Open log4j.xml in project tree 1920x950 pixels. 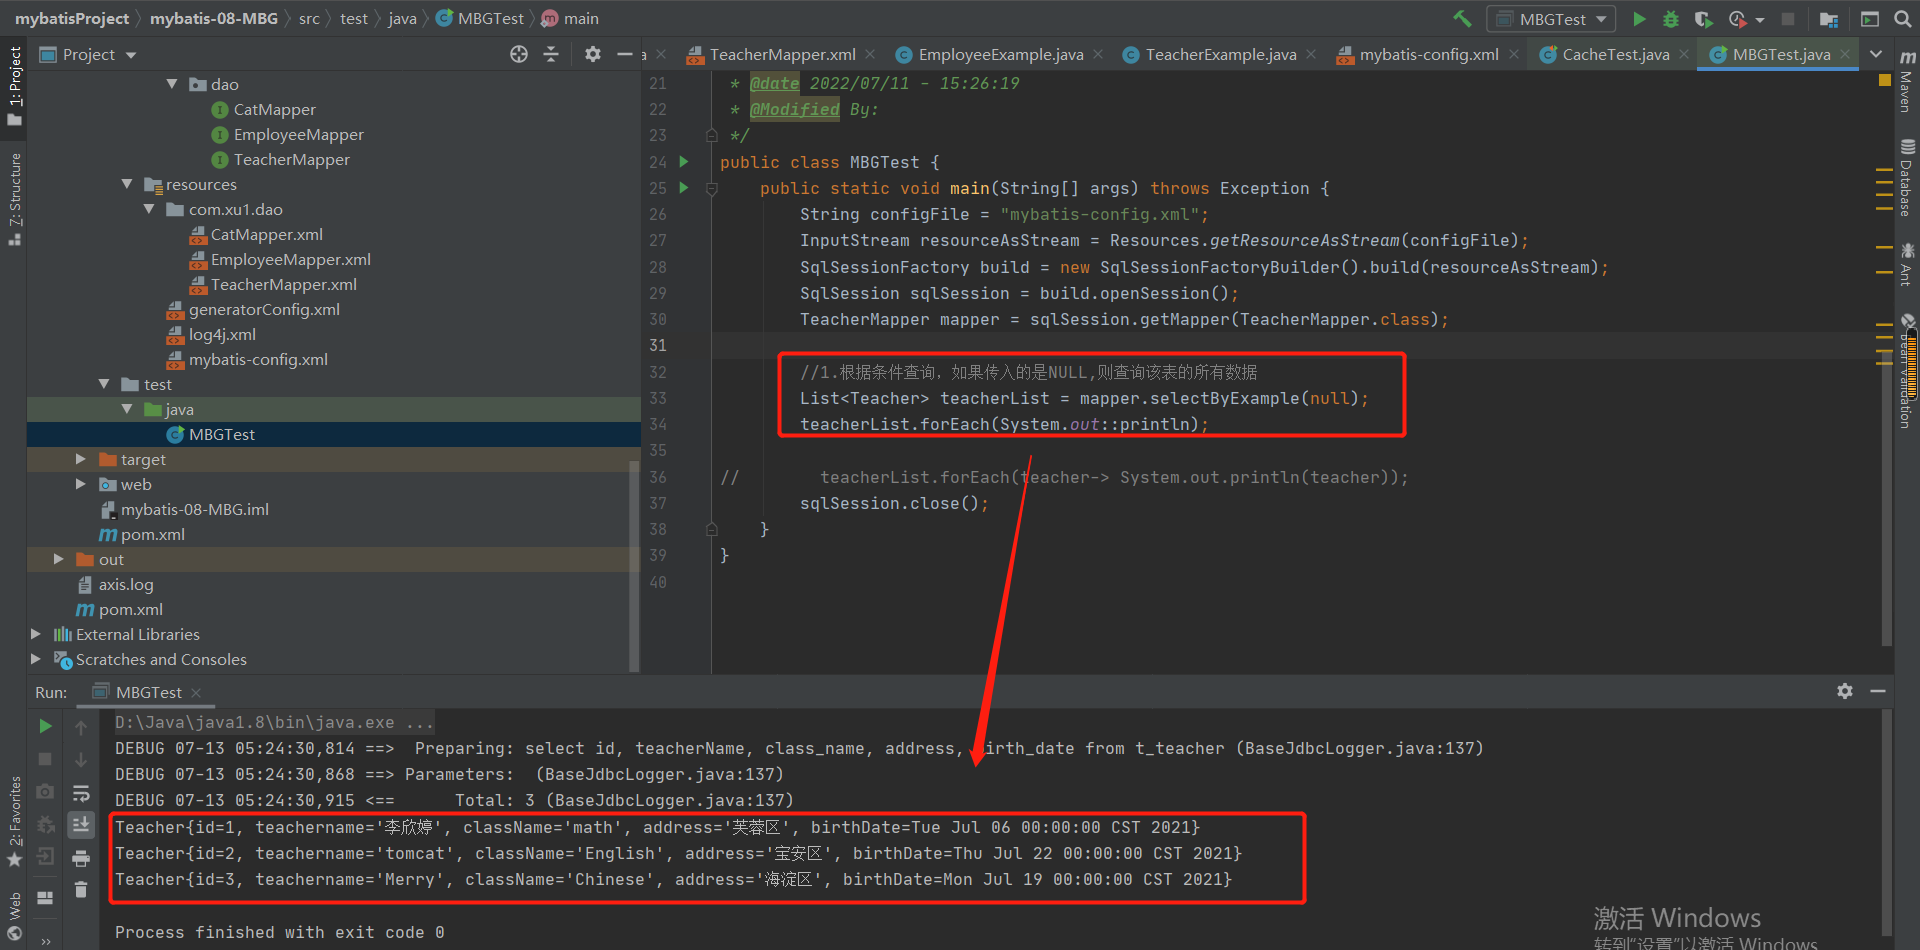coord(222,334)
